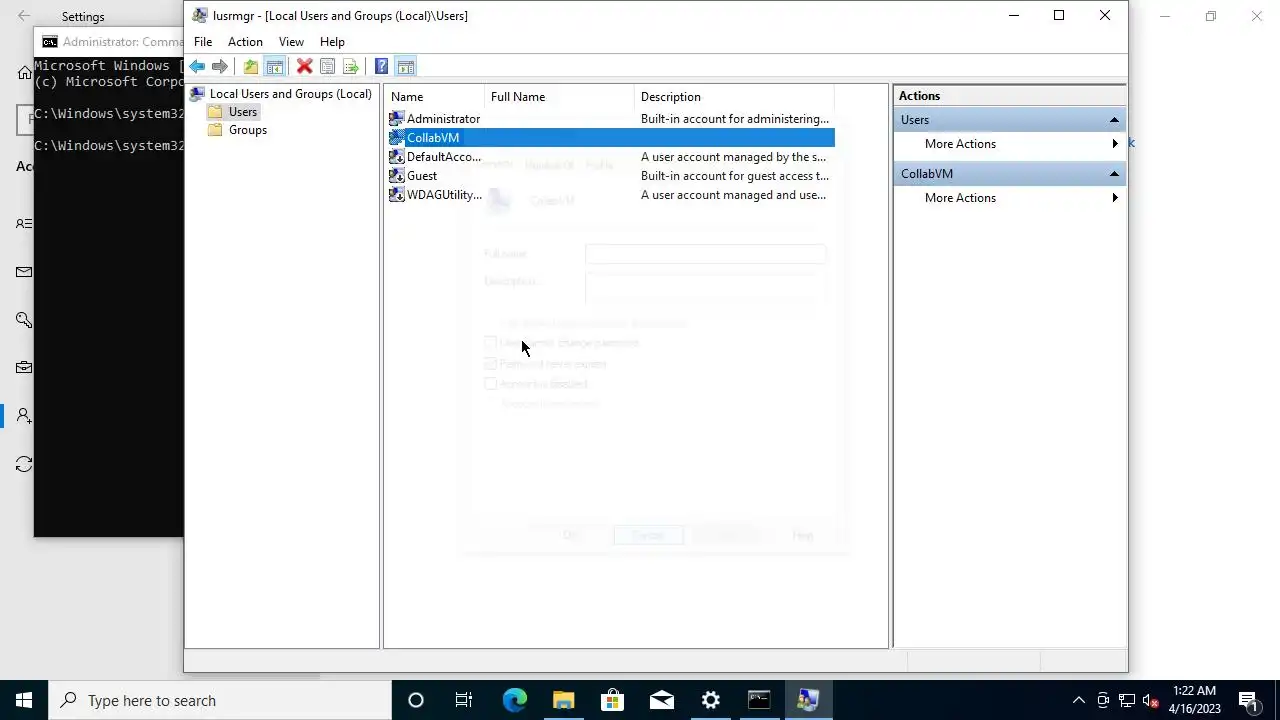
Task: Click the Guest account description text
Action: pos(735,176)
